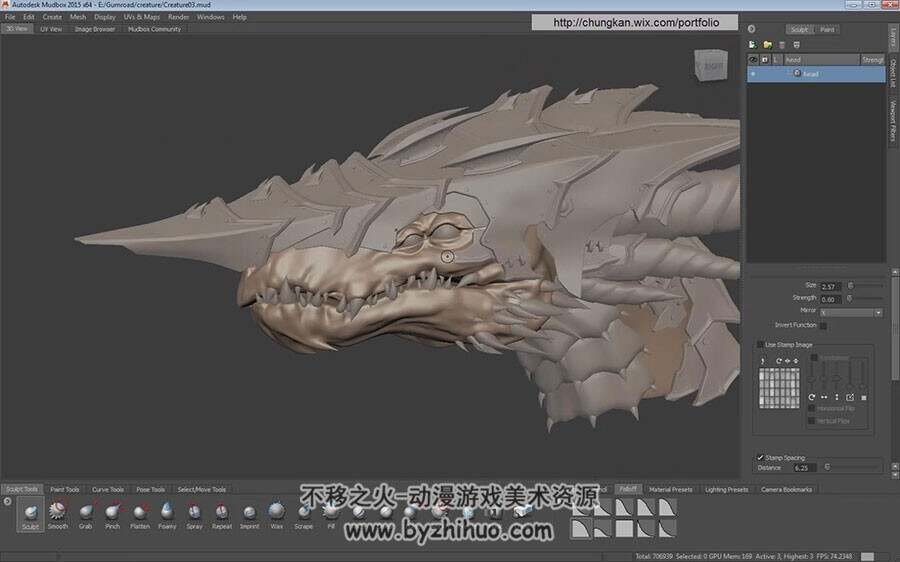The width and height of the screenshot is (900, 562).
Task: Click the Paint layers button
Action: point(827,29)
